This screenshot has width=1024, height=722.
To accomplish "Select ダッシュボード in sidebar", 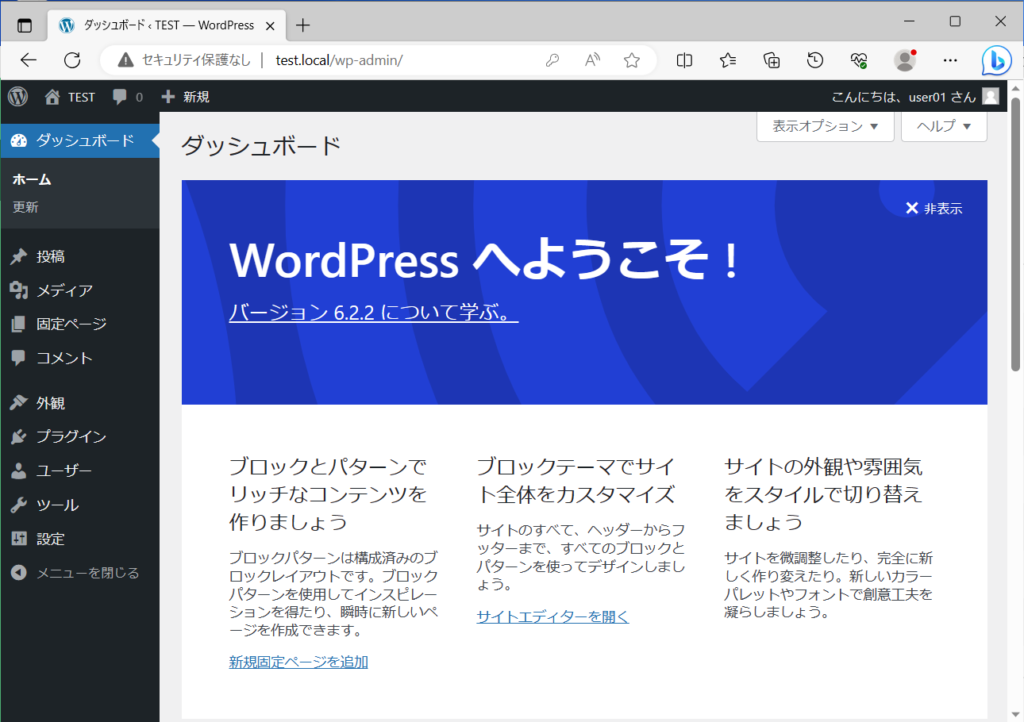I will click(x=80, y=140).
